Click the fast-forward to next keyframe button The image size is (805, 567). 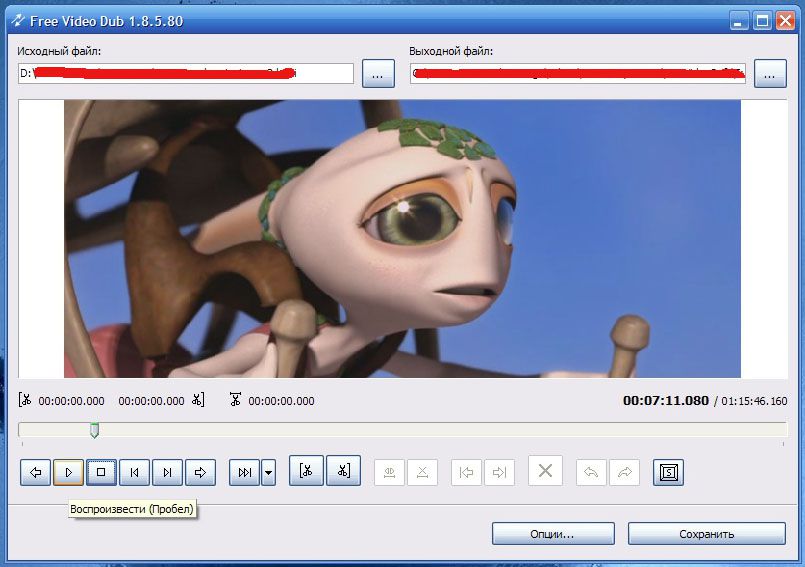tap(245, 472)
